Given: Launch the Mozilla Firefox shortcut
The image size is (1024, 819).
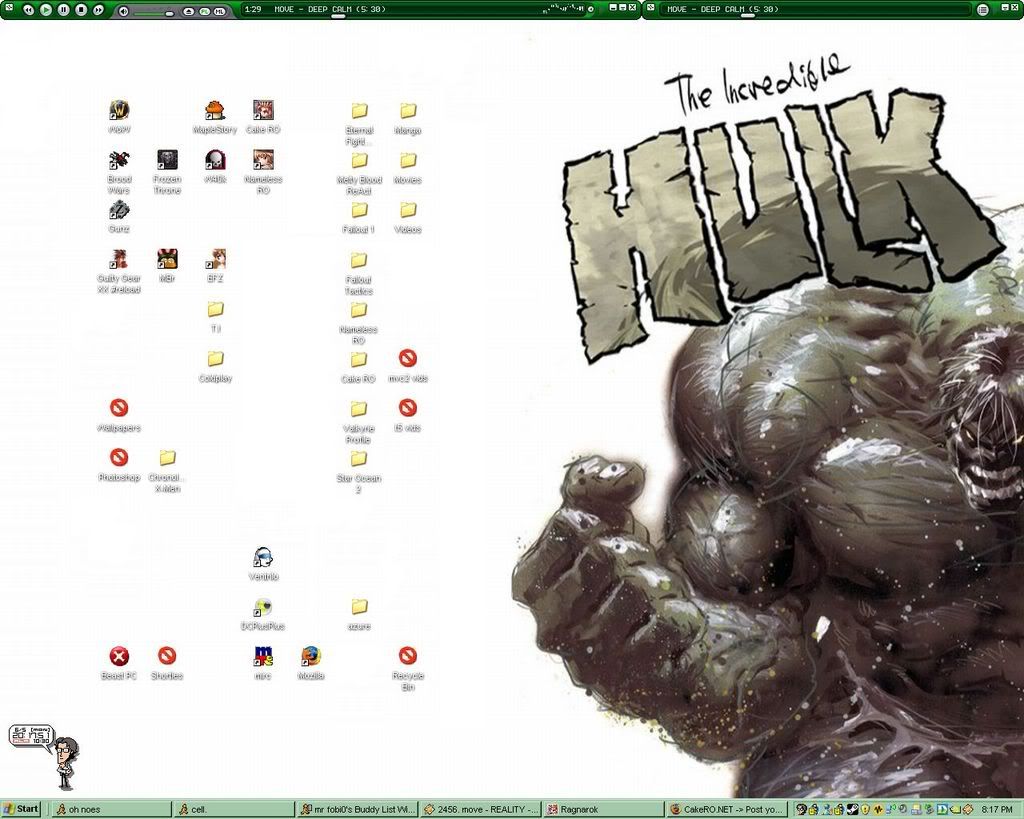Looking at the screenshot, I should coord(311,664).
